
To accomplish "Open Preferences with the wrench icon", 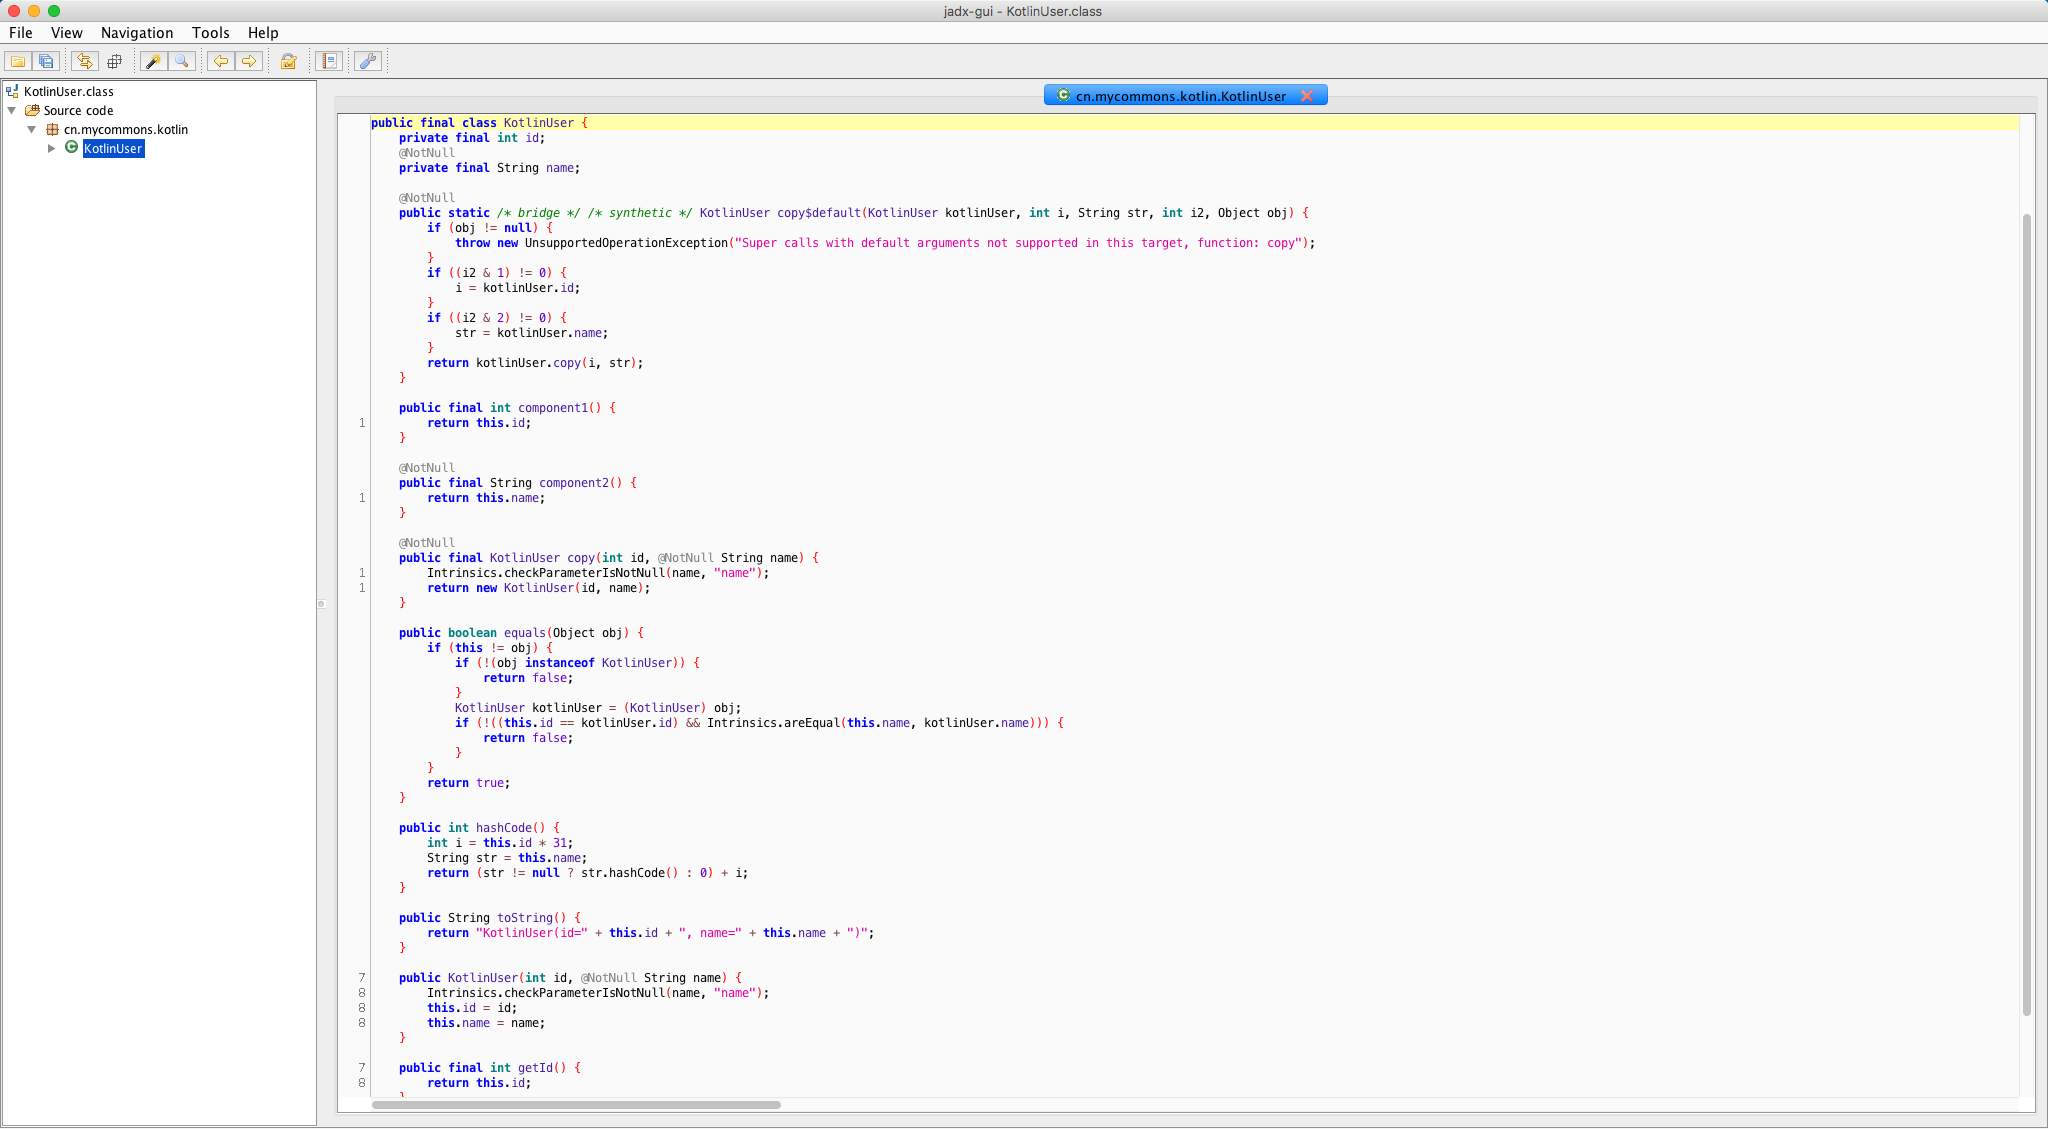I will point(368,61).
